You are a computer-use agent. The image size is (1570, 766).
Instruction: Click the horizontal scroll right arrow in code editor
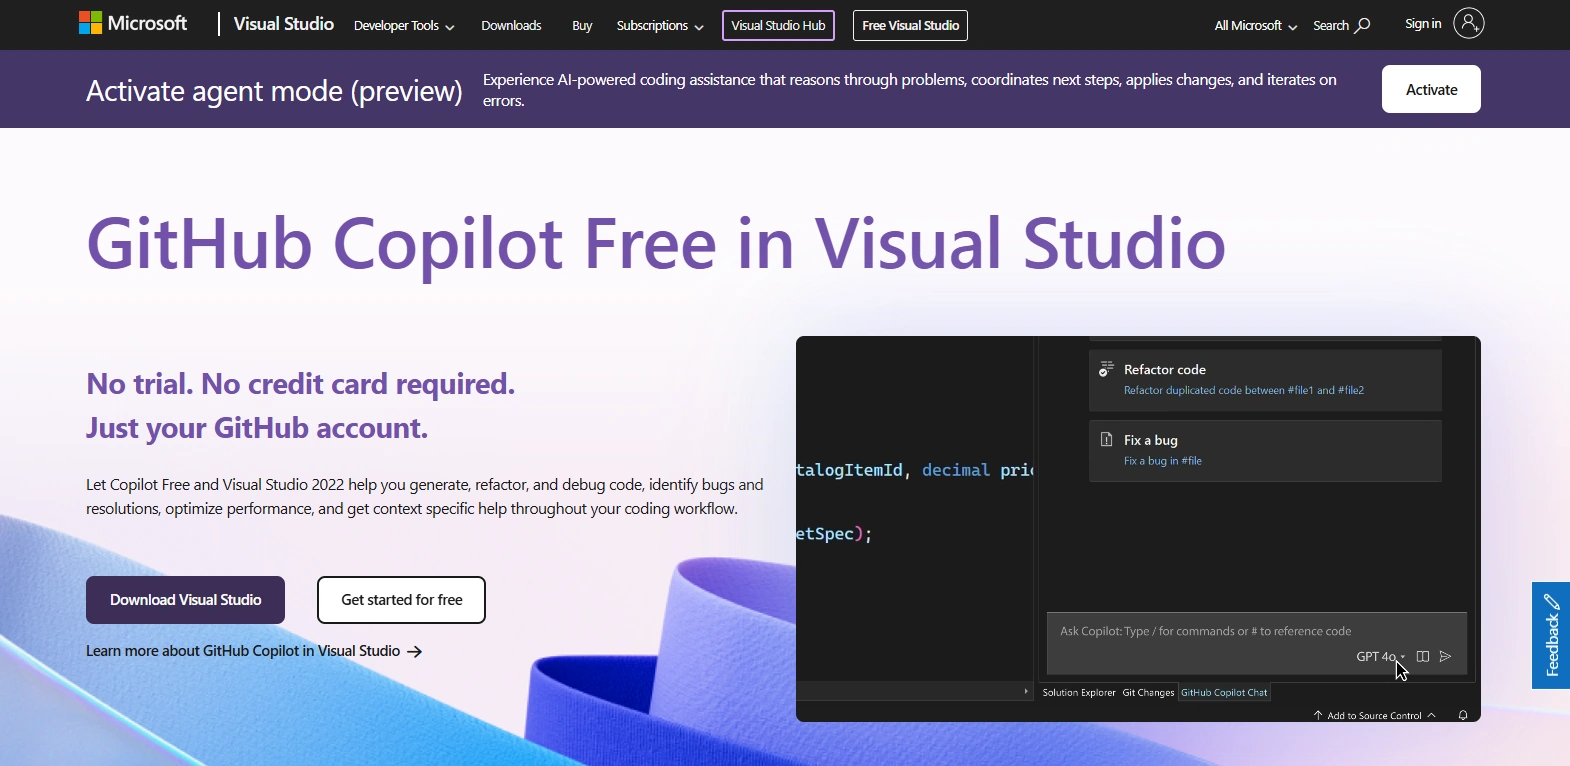click(x=1026, y=691)
